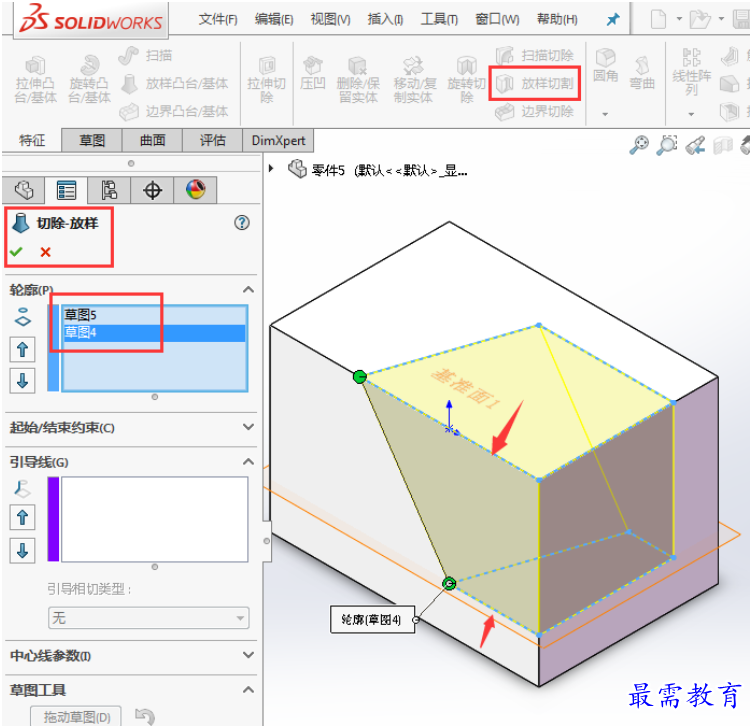Open the 编辑(E) menu

[274, 20]
